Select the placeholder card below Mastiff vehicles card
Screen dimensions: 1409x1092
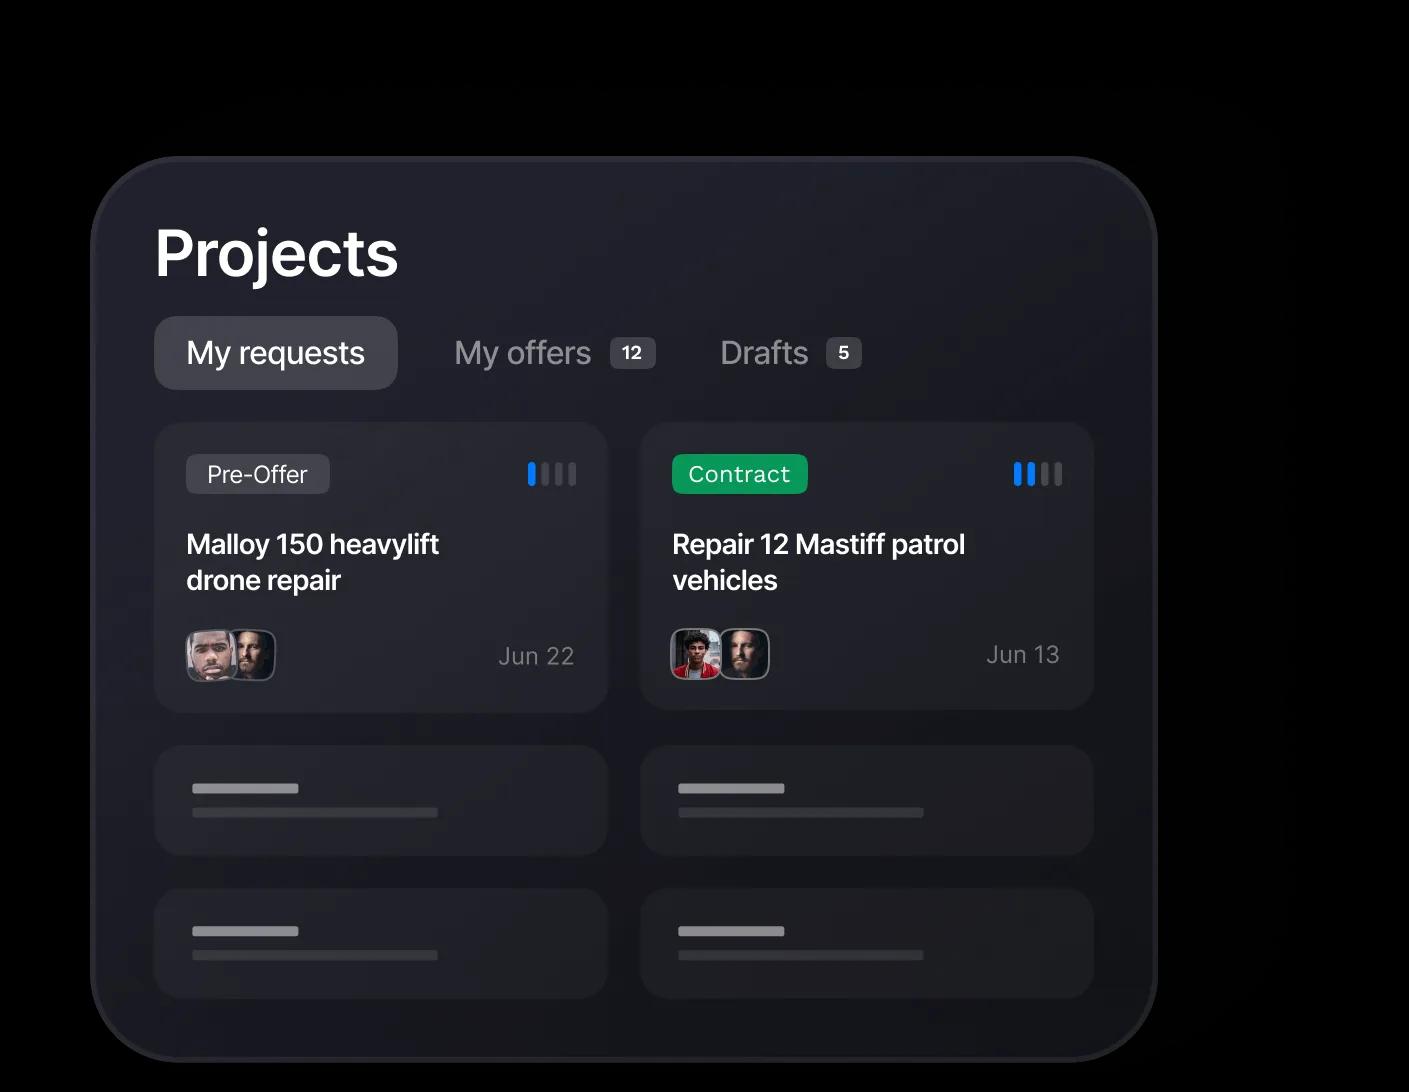coord(867,800)
